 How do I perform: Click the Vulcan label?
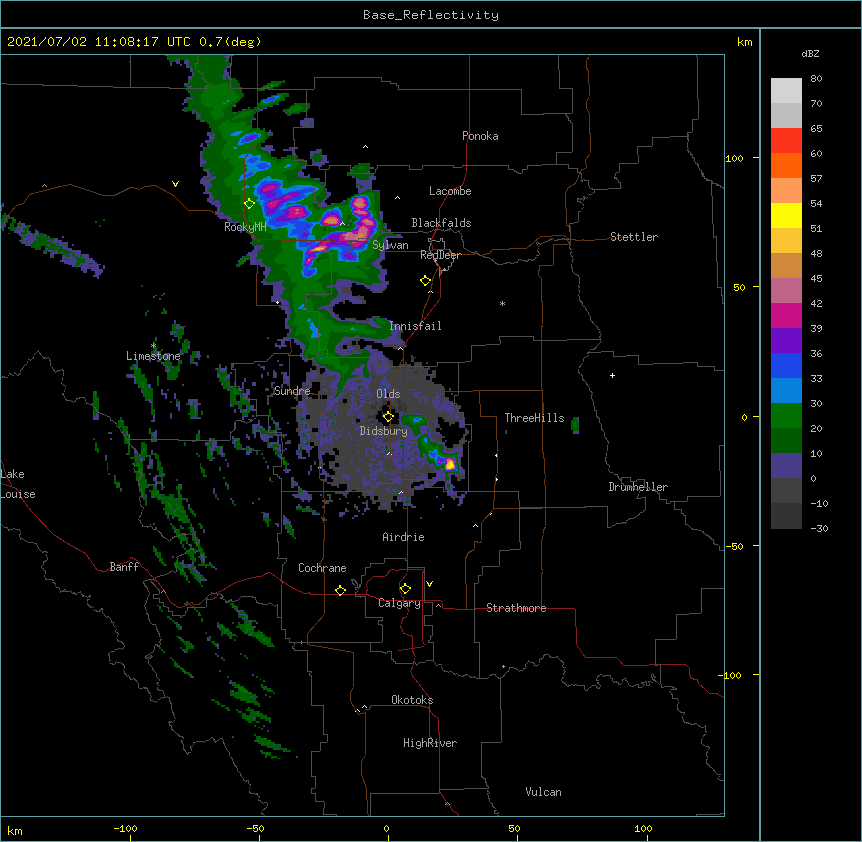click(543, 792)
